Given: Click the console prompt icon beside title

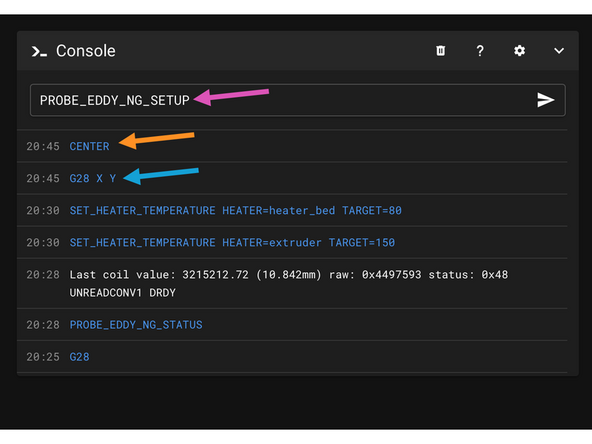Looking at the screenshot, I should click(39, 51).
